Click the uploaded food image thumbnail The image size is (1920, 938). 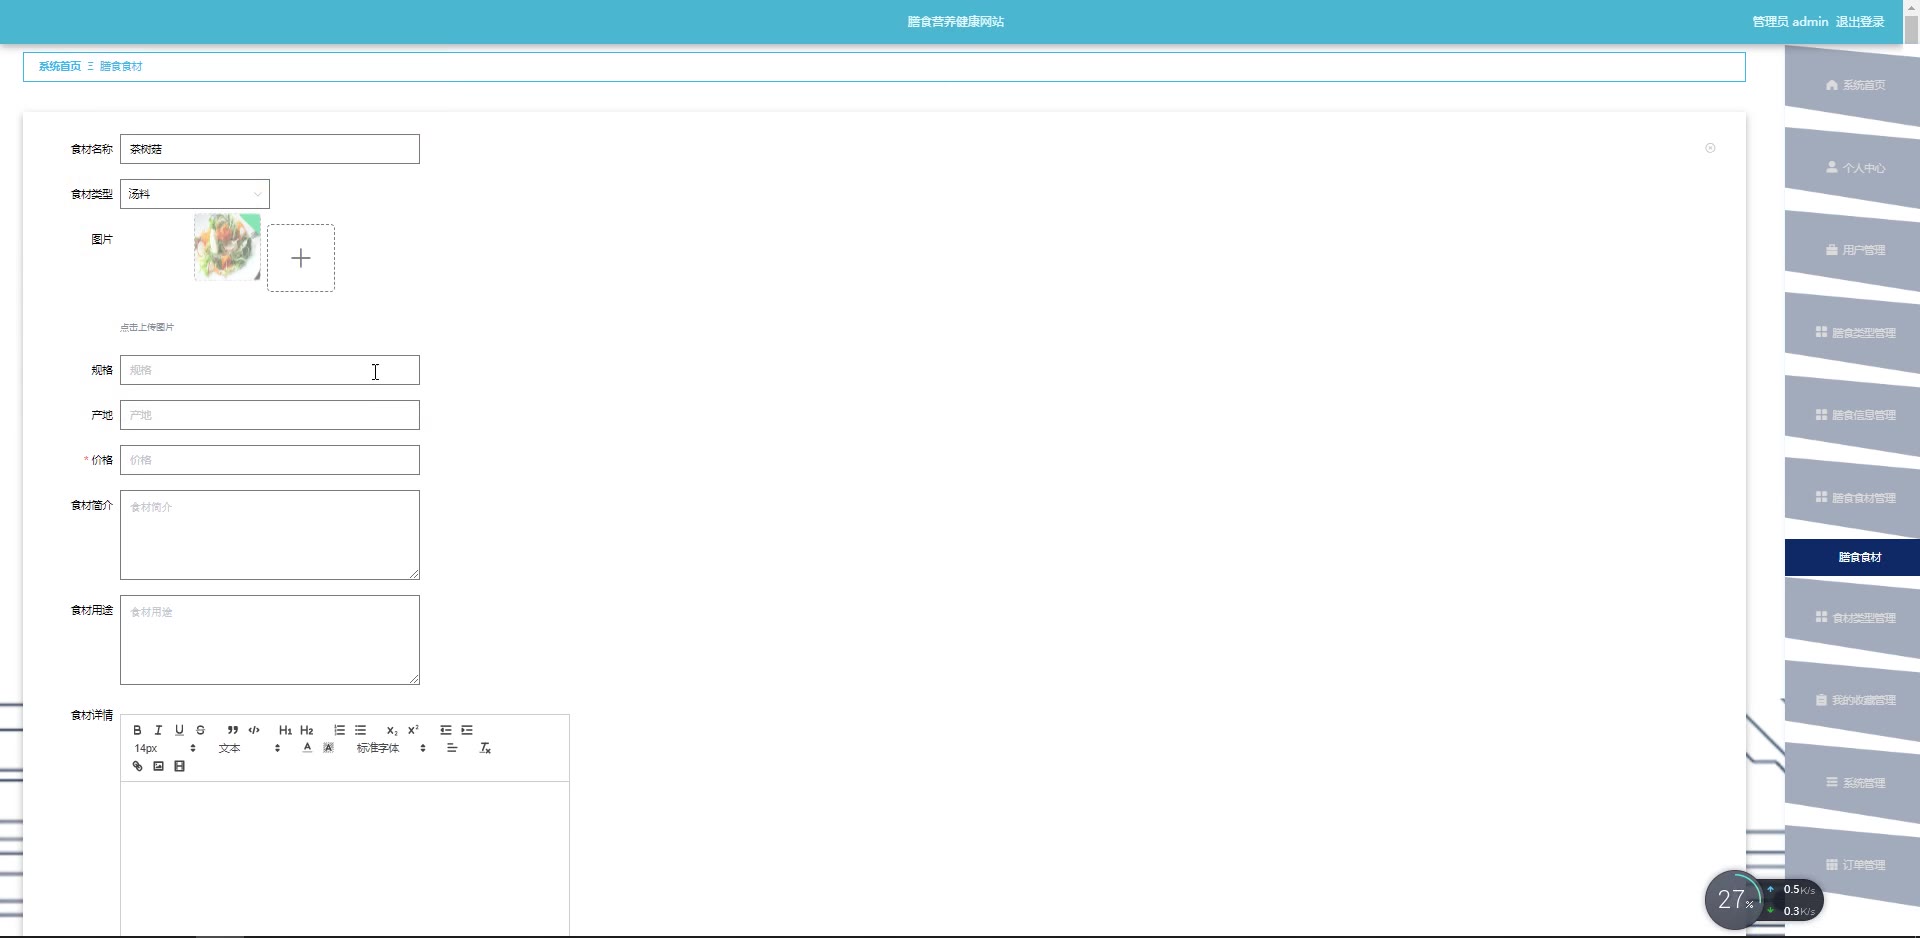(x=227, y=247)
